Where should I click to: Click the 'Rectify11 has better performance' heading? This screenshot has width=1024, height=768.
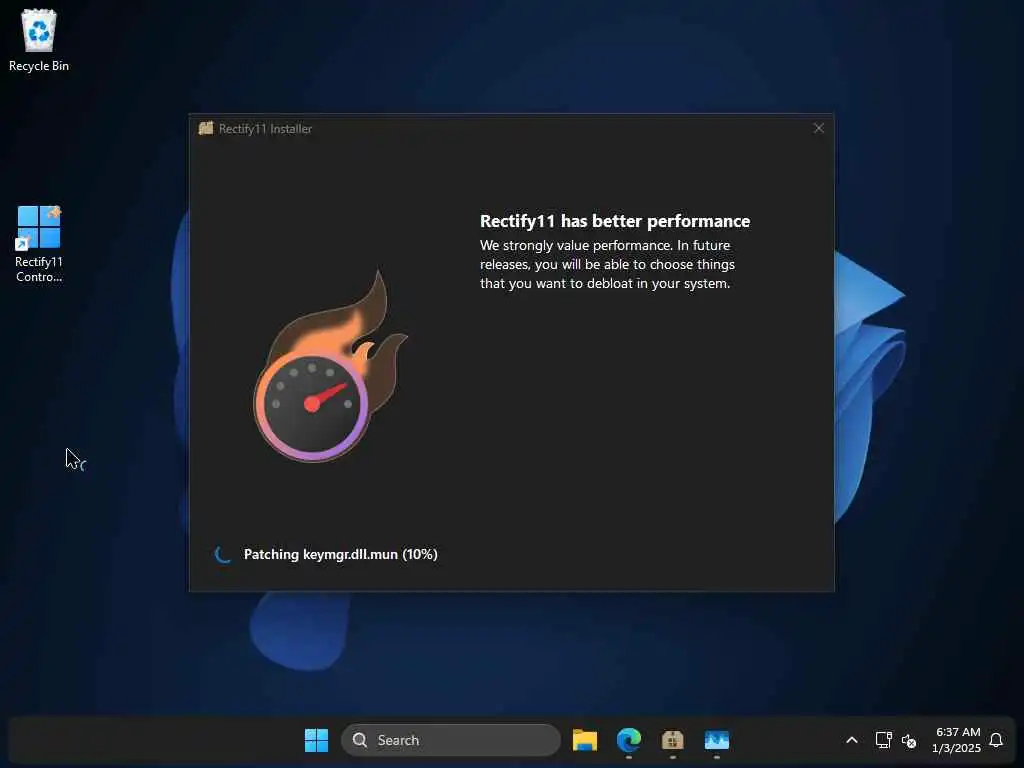[x=615, y=221]
